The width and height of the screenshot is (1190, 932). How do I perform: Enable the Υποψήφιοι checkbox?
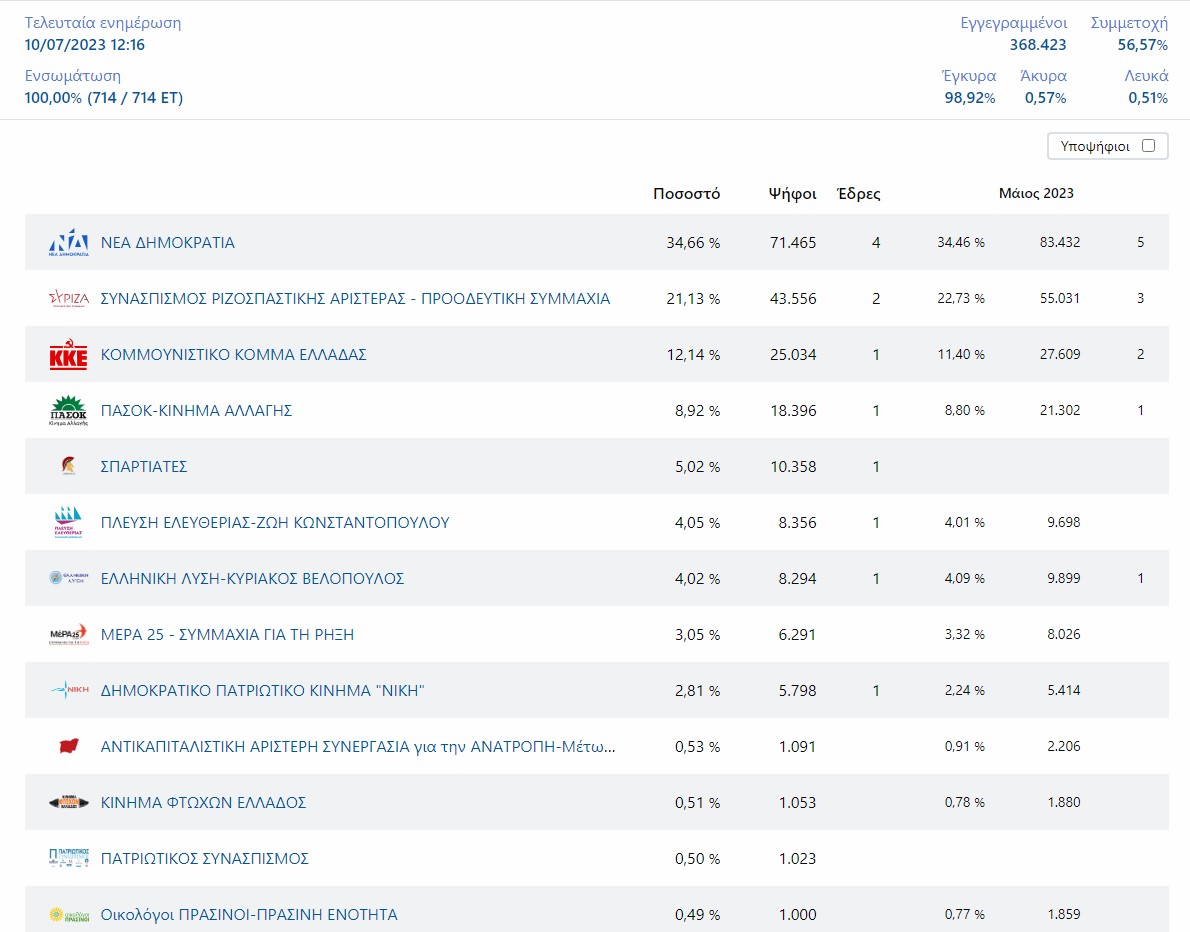[1148, 146]
